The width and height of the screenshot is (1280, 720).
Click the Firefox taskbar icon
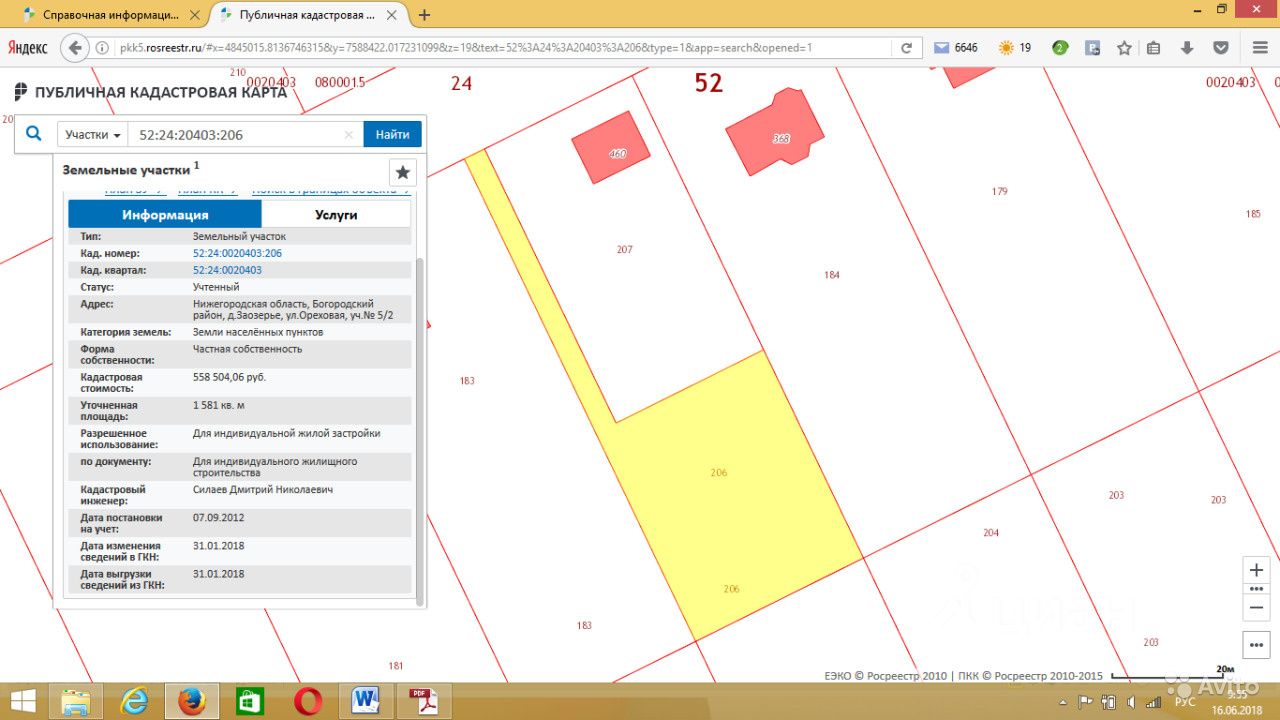[x=192, y=701]
